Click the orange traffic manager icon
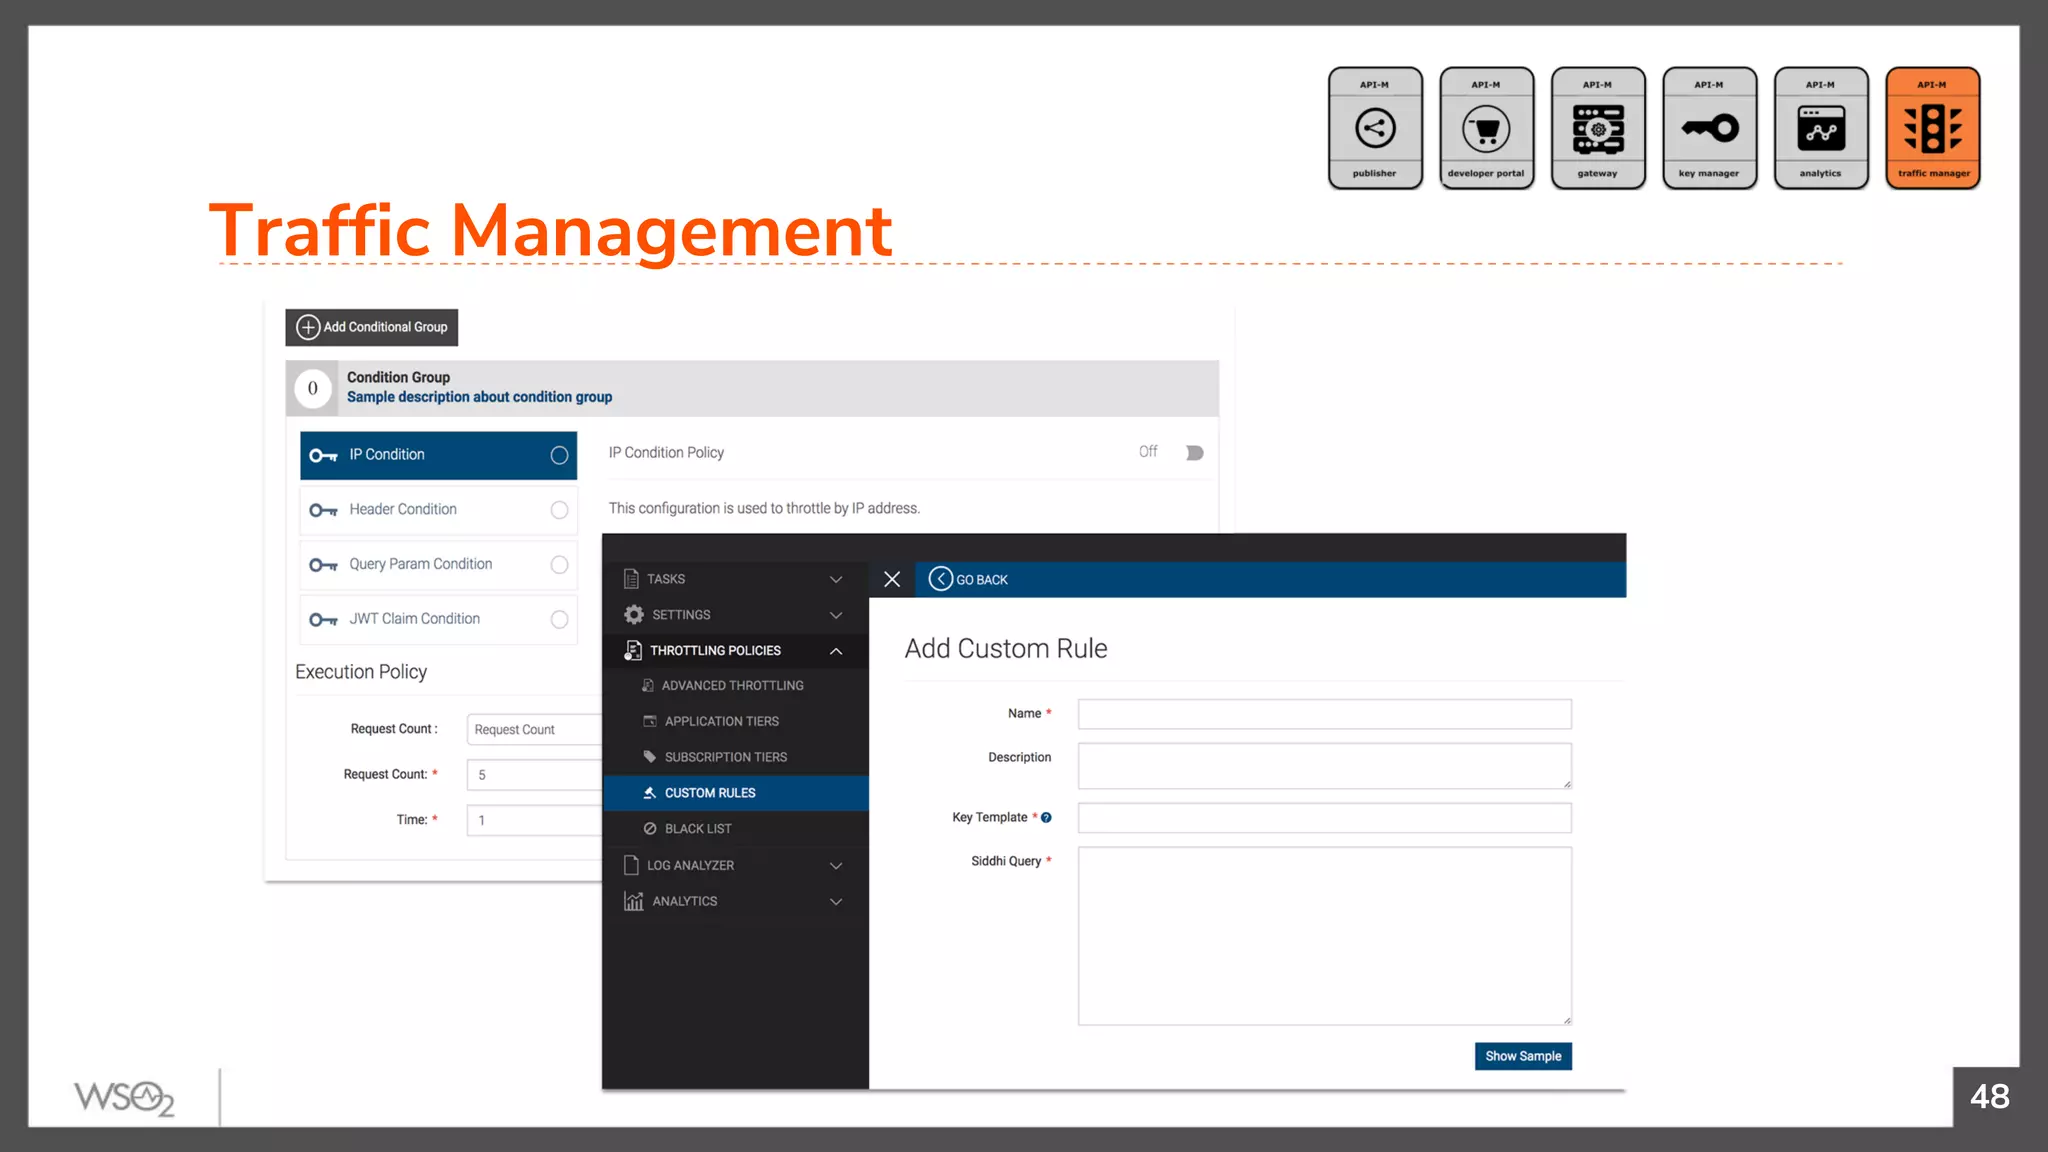This screenshot has width=2048, height=1152. tap(1932, 128)
